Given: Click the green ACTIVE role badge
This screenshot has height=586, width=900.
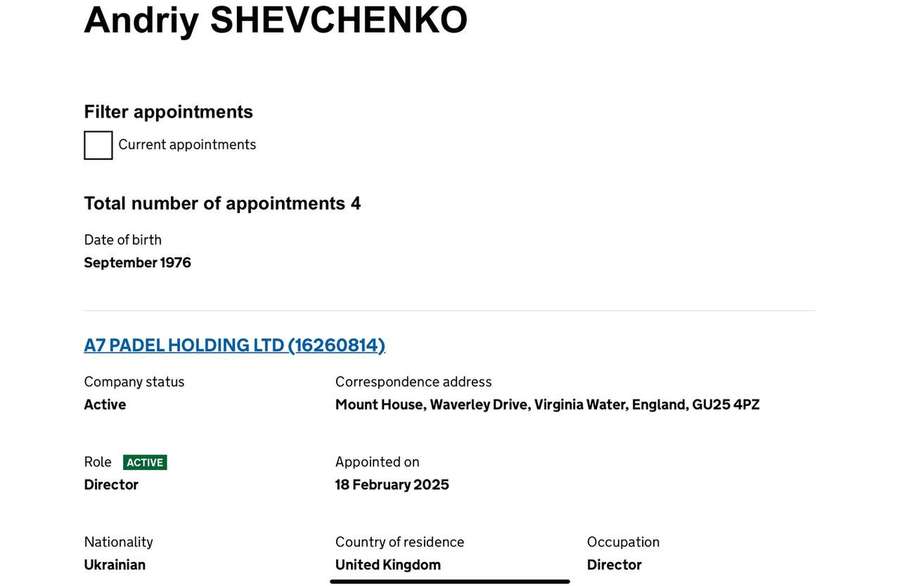Looking at the screenshot, I should coord(145,463).
